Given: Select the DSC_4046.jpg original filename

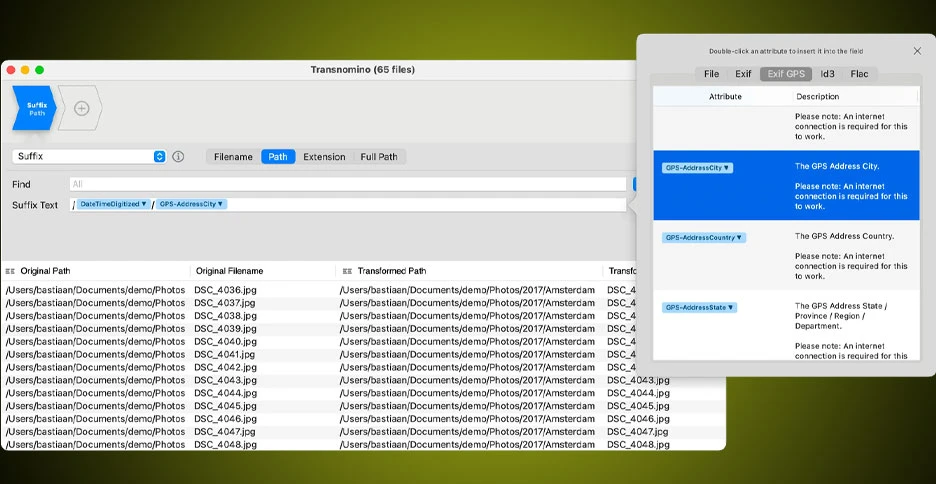Looking at the screenshot, I should pyautogui.click(x=225, y=419).
